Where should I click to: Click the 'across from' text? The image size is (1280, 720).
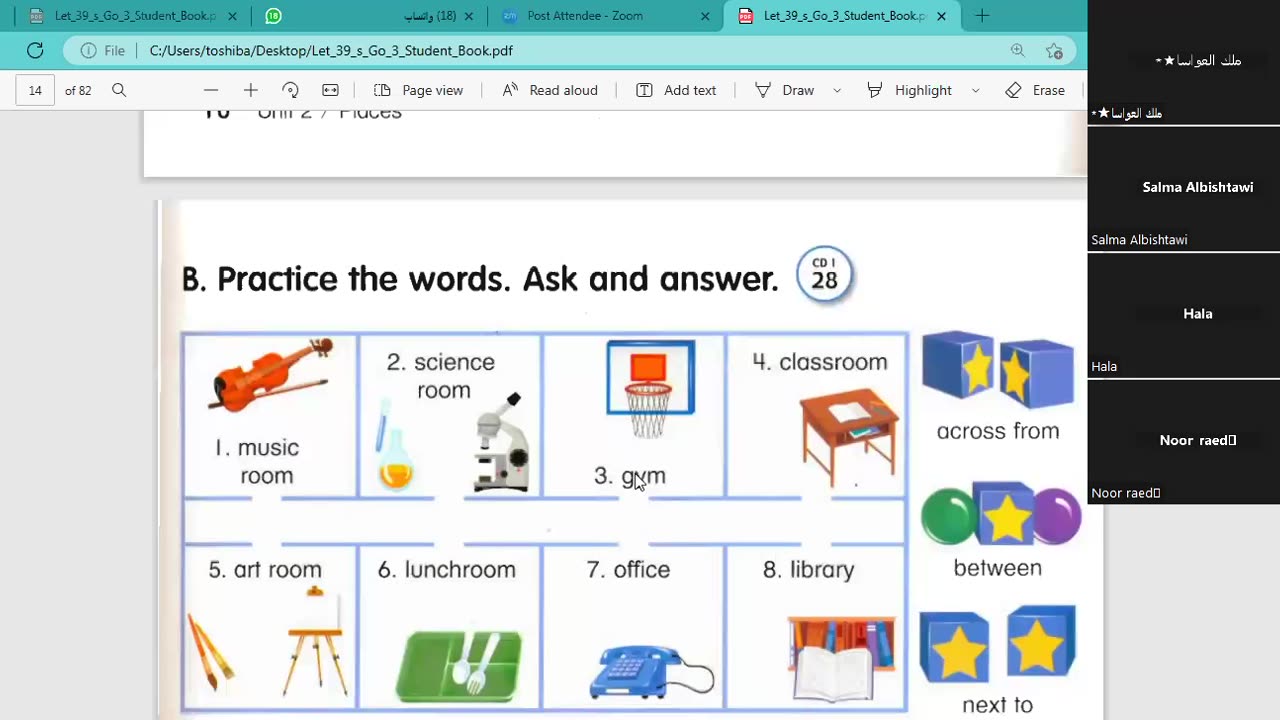pos(998,431)
